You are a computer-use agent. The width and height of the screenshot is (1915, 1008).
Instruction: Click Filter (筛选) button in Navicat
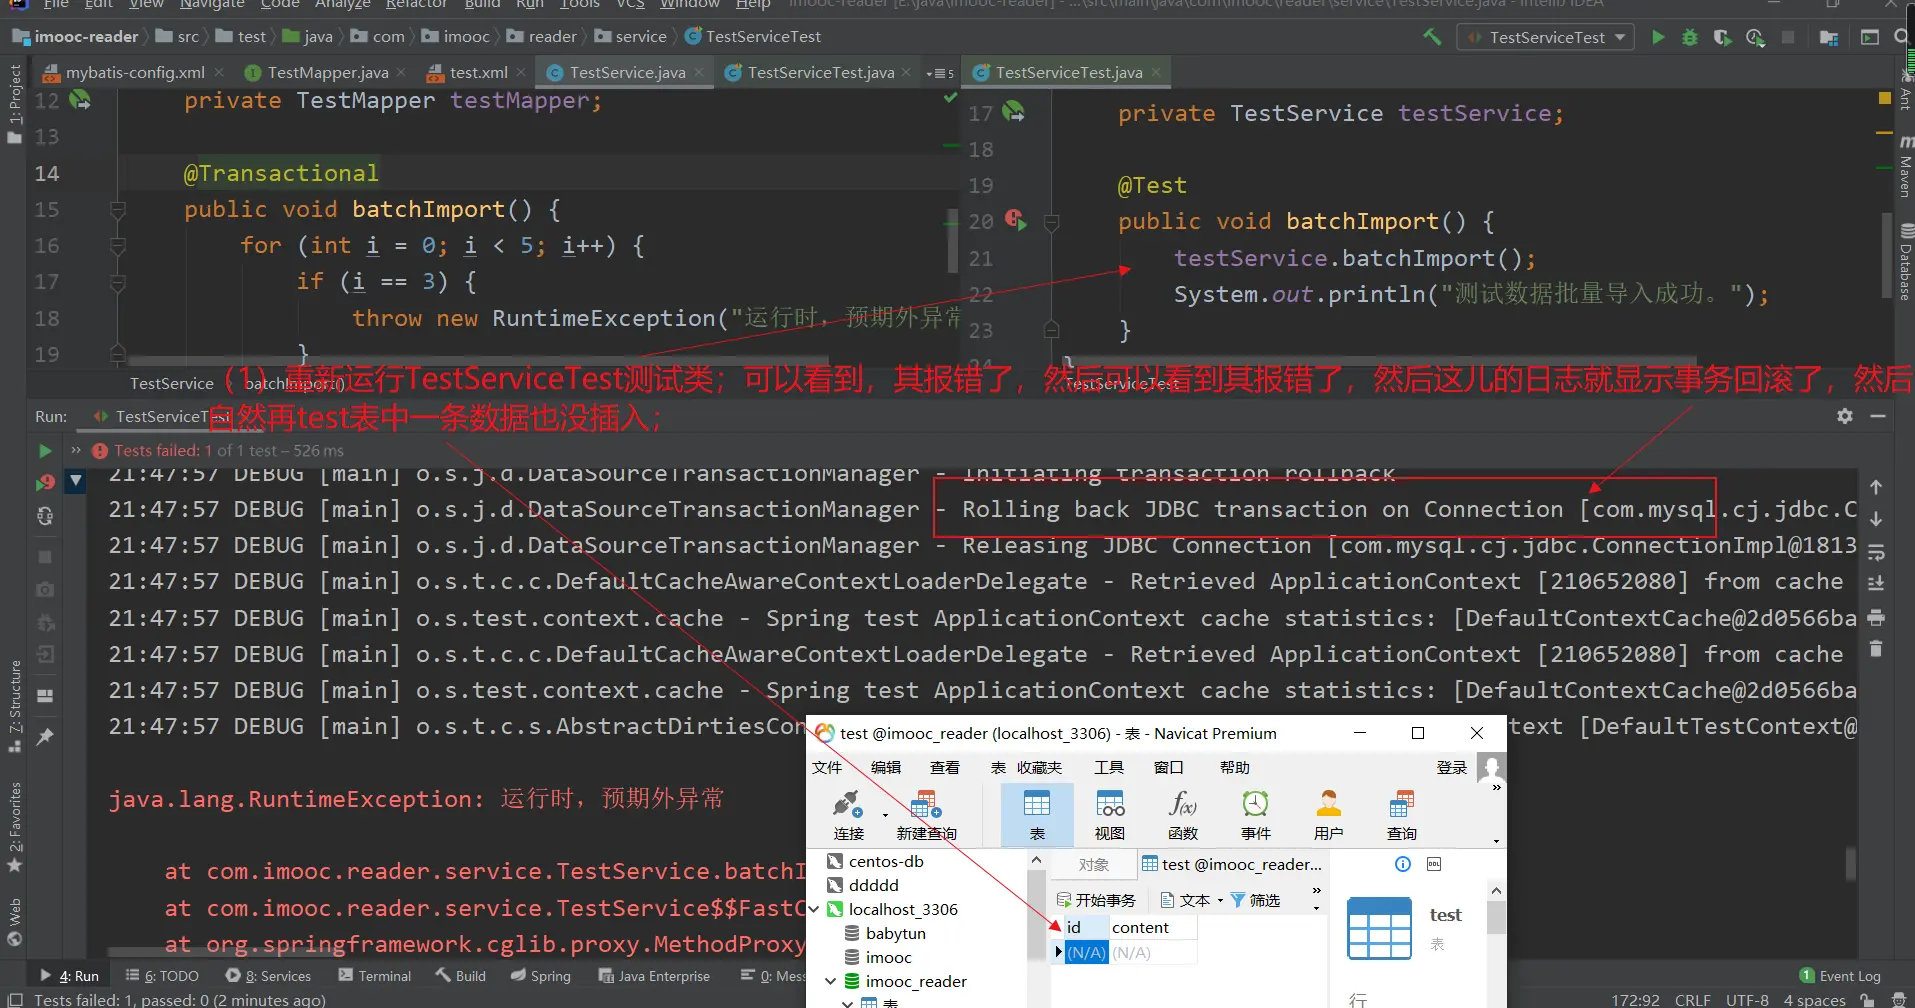pyautogui.click(x=1256, y=900)
